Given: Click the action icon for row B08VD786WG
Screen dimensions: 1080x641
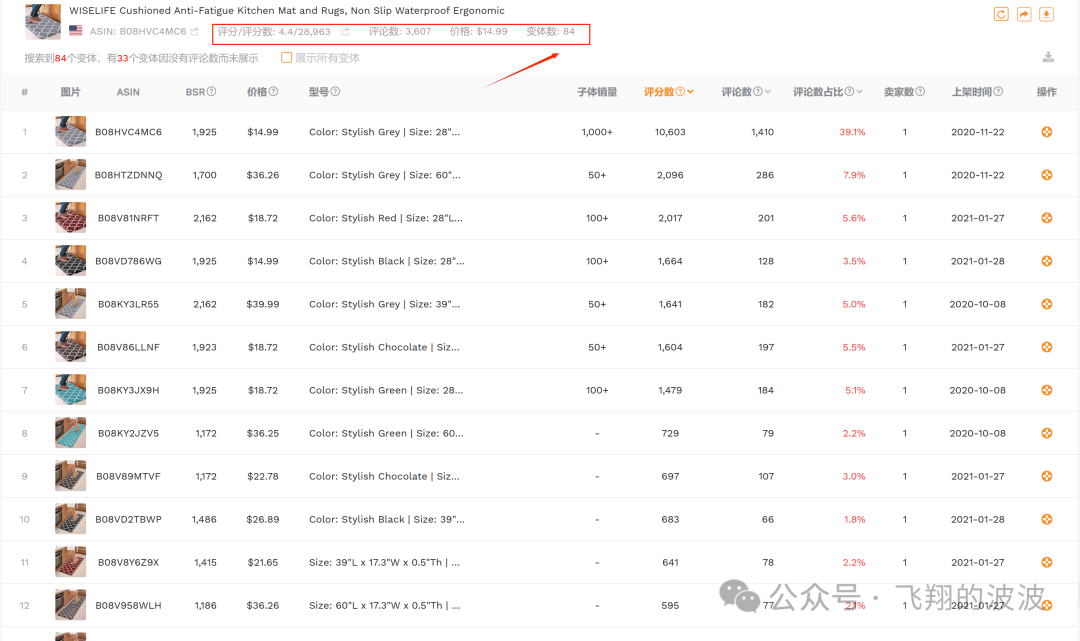Looking at the screenshot, I should (x=1047, y=261).
